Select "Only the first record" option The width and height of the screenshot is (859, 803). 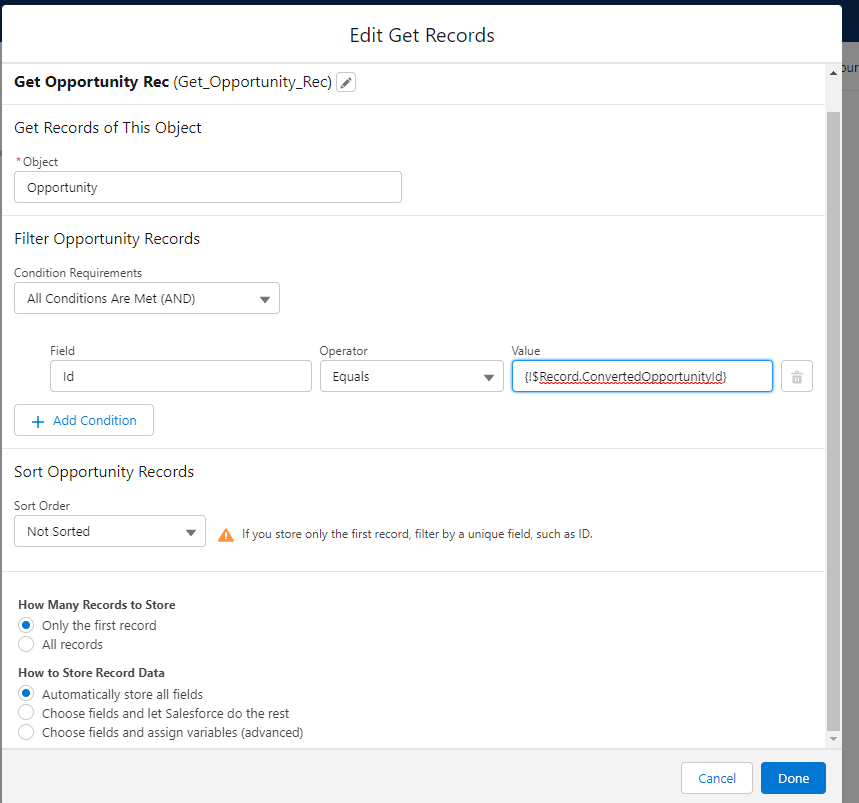pyautogui.click(x=27, y=625)
